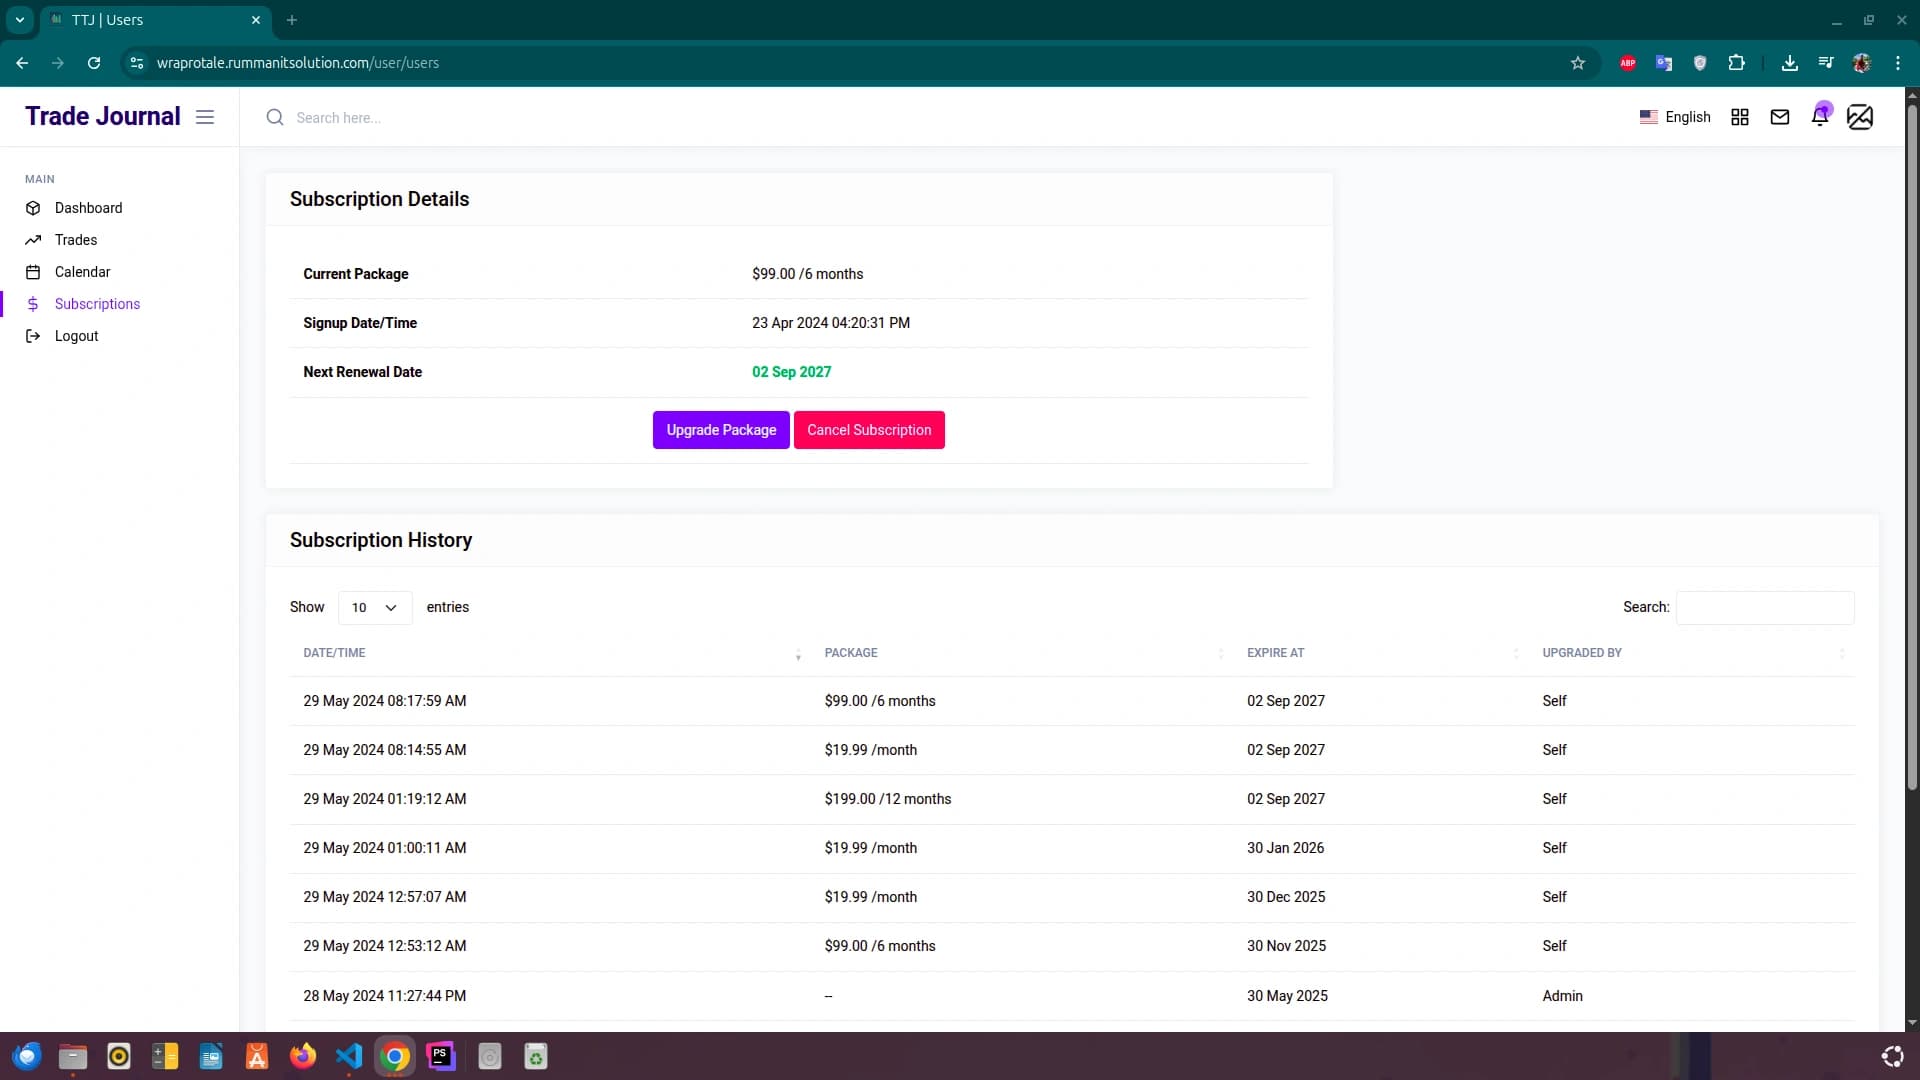Open Chrome three-dot menu
Image resolution: width=1920 pixels, height=1080 pixels.
[x=1898, y=63]
